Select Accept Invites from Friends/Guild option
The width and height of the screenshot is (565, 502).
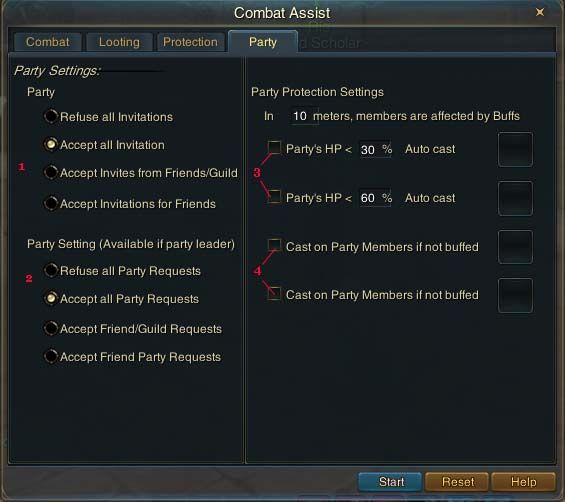tap(51, 173)
